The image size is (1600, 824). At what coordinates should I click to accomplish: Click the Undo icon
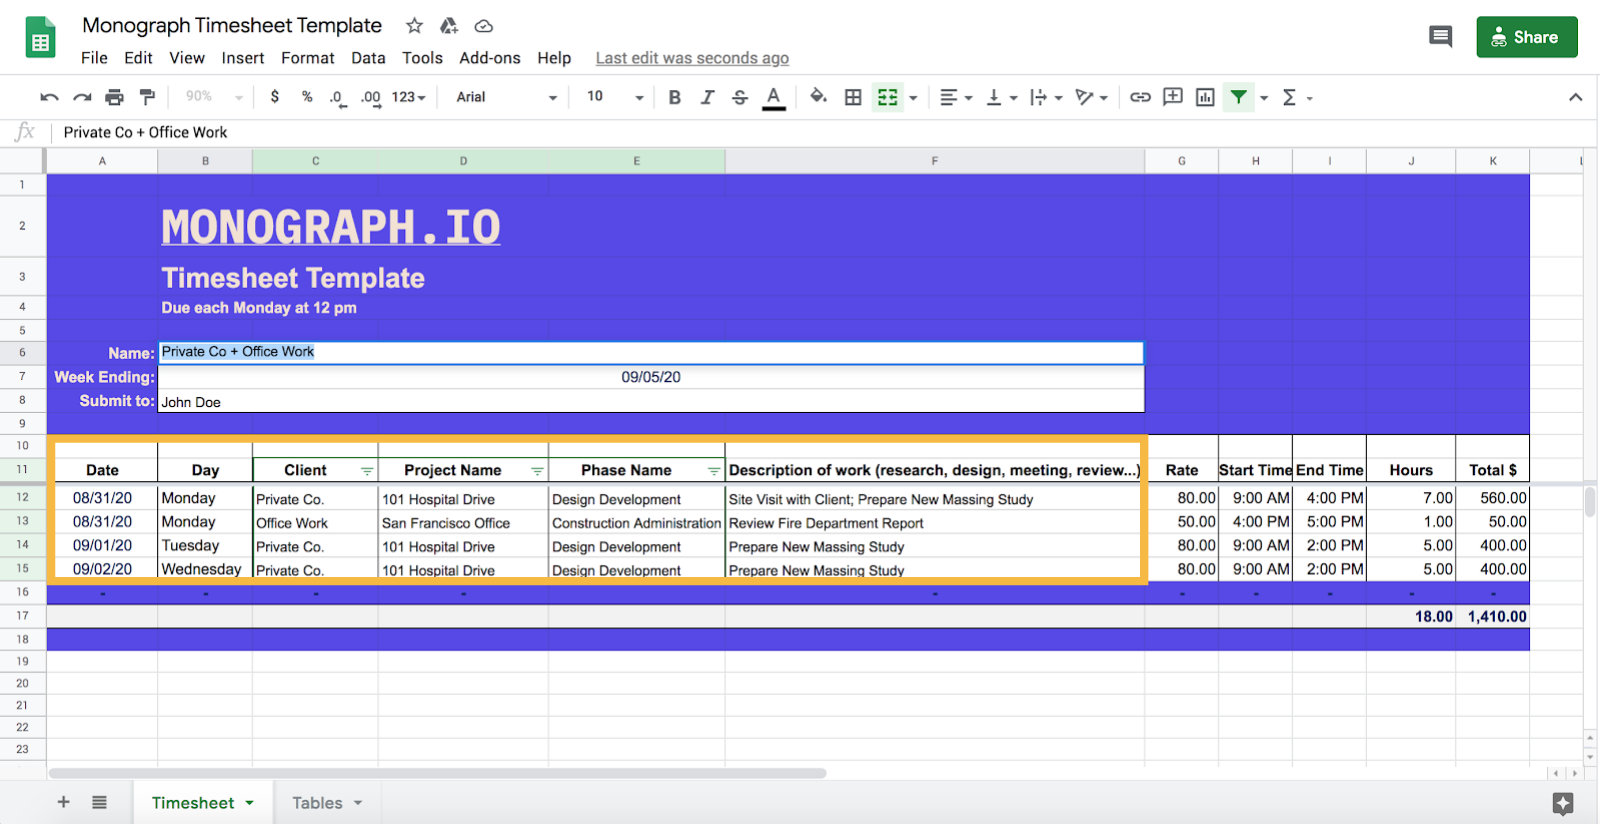pyautogui.click(x=49, y=97)
